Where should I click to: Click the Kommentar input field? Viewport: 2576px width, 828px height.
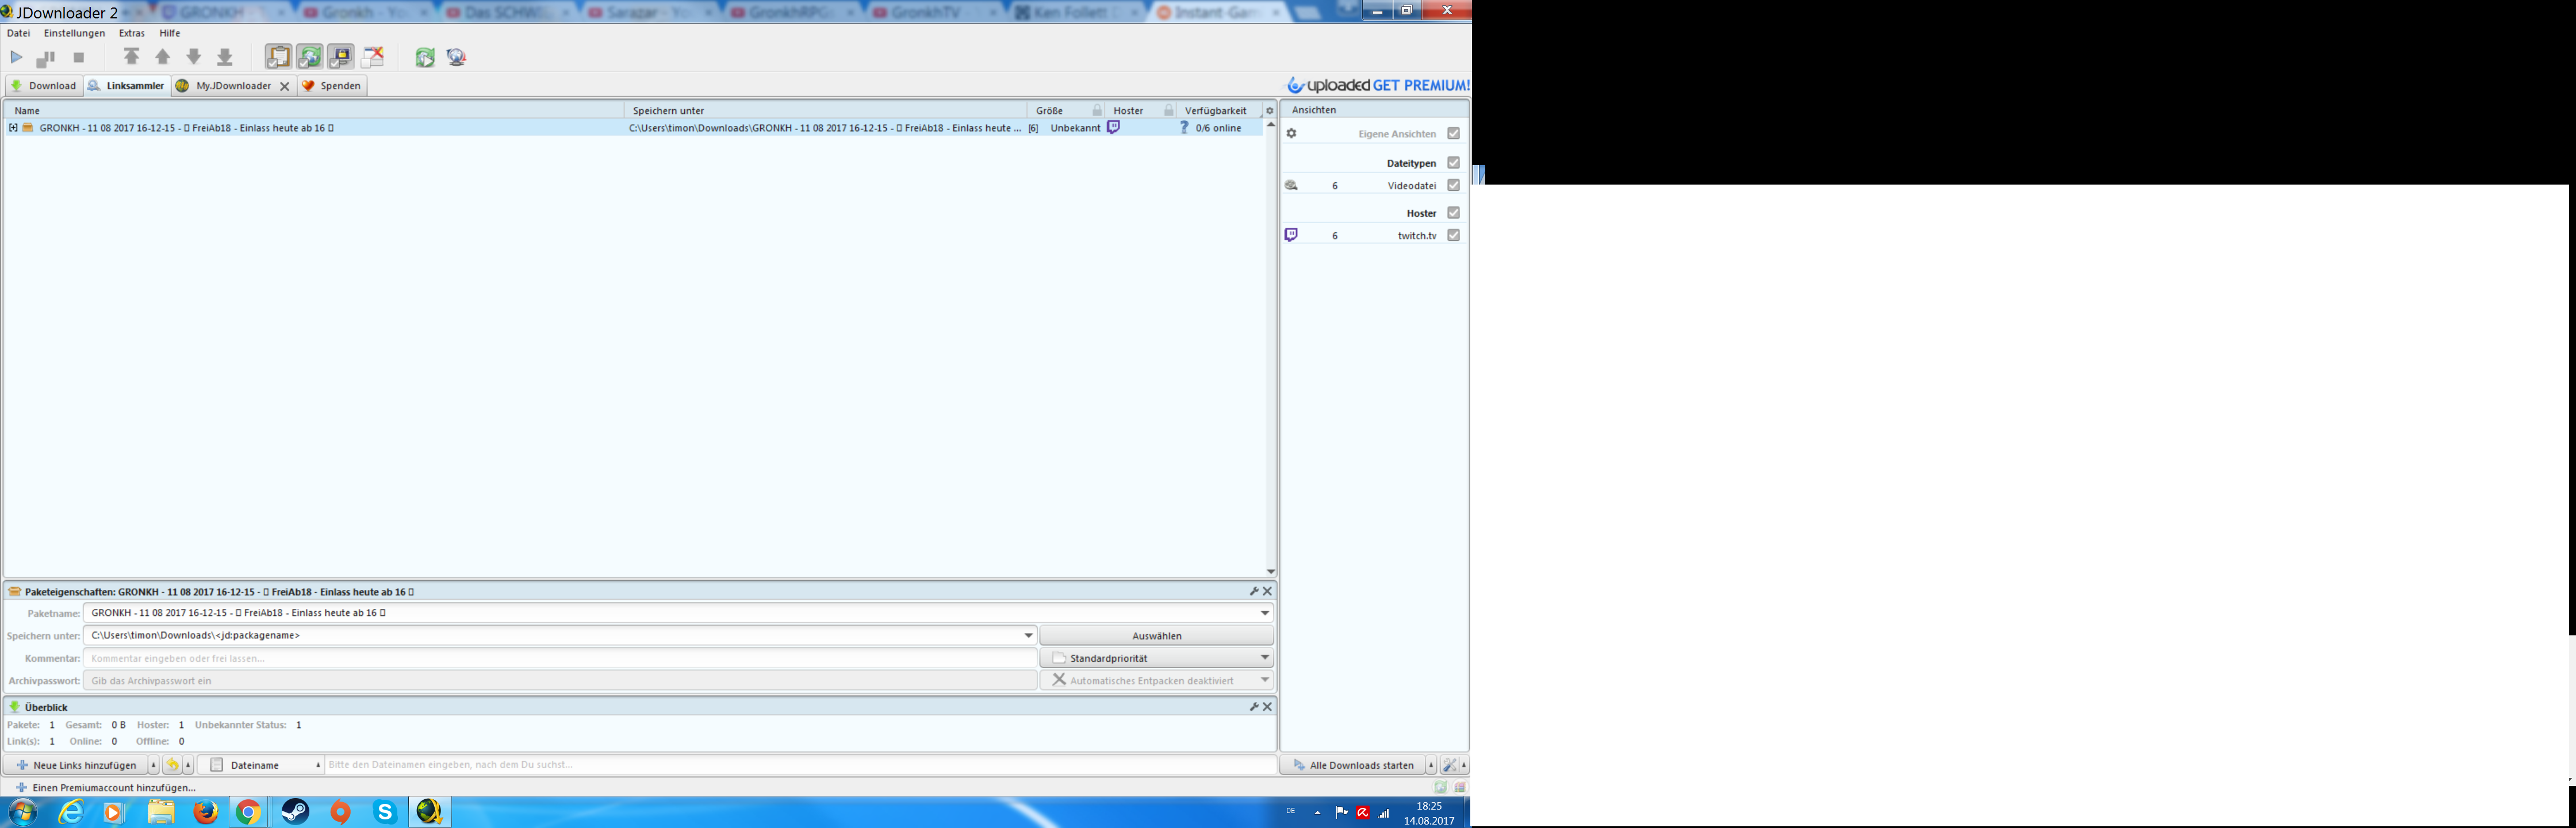tap(560, 658)
